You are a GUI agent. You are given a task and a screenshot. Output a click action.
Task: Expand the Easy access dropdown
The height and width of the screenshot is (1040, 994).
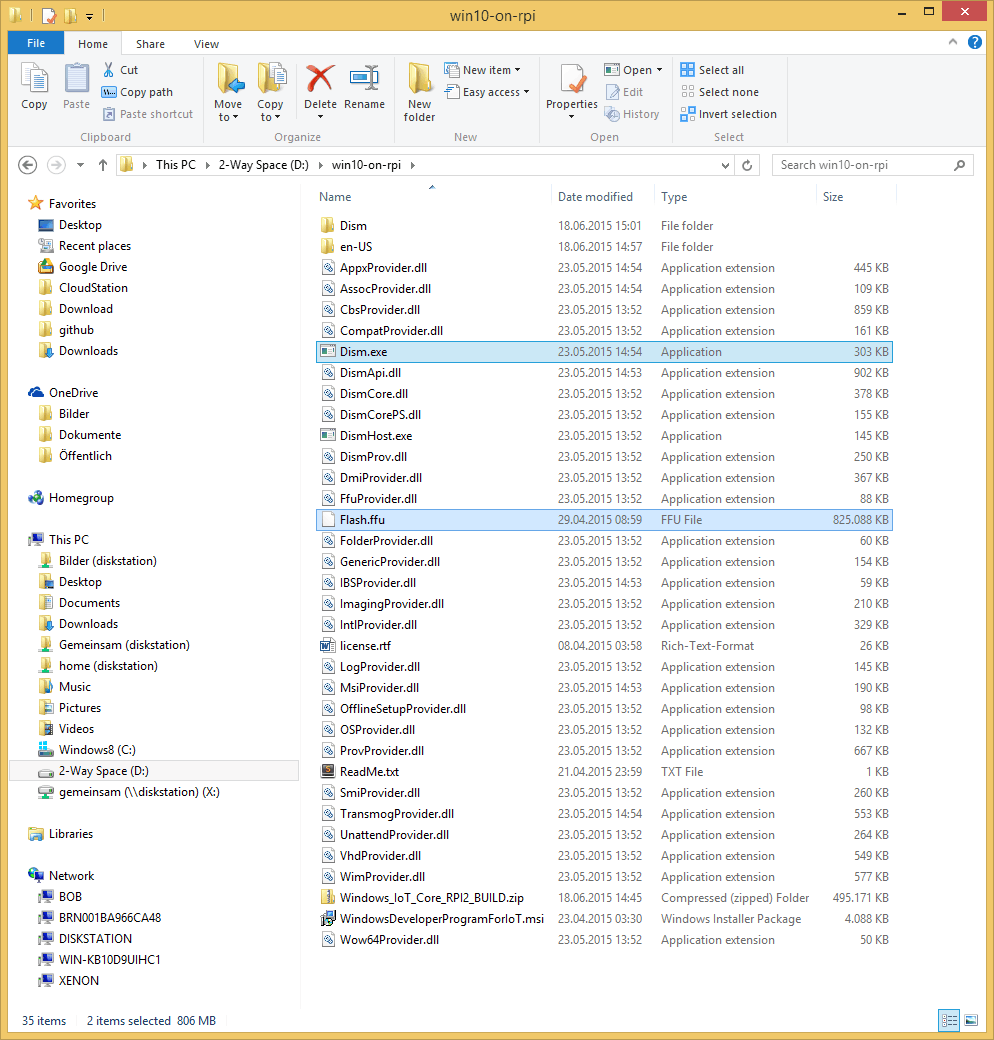pos(487,92)
